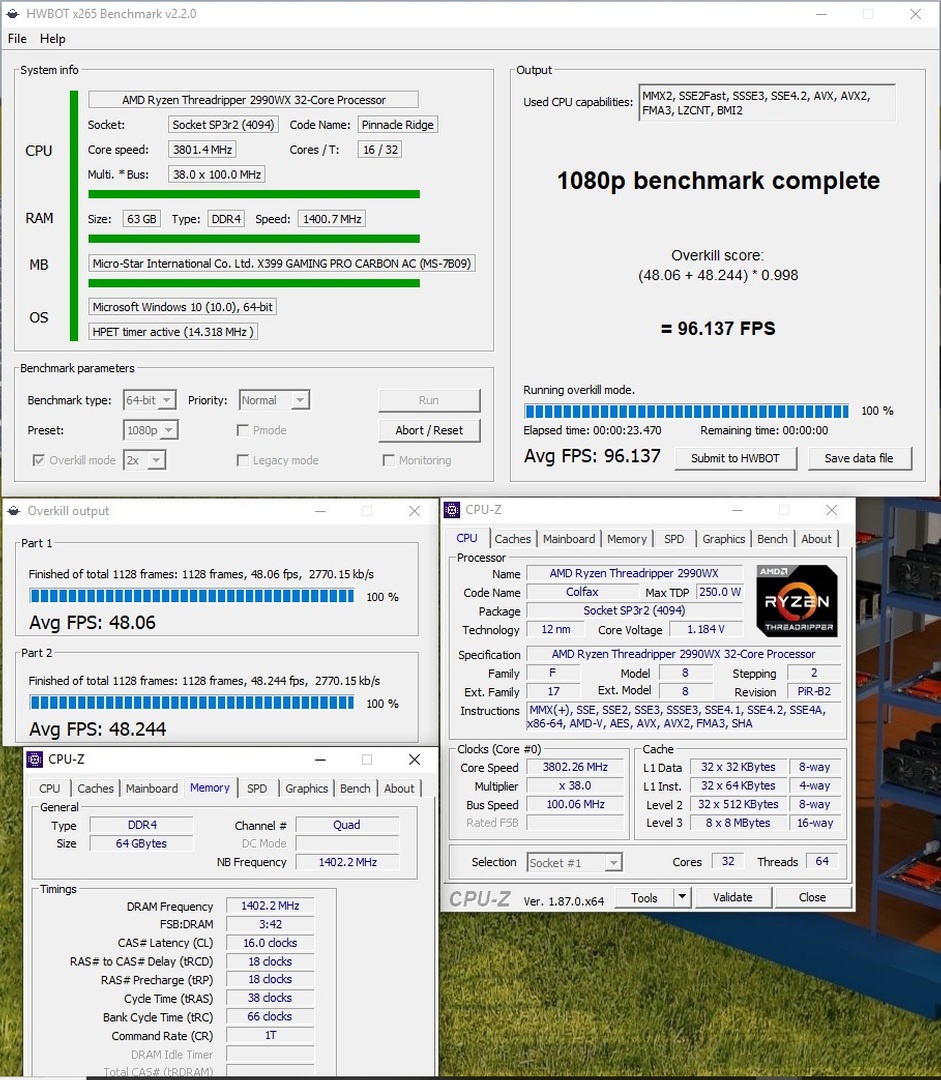
Task: Click the Multiplier x 38.0 value in CPU-Z
Action: [575, 786]
